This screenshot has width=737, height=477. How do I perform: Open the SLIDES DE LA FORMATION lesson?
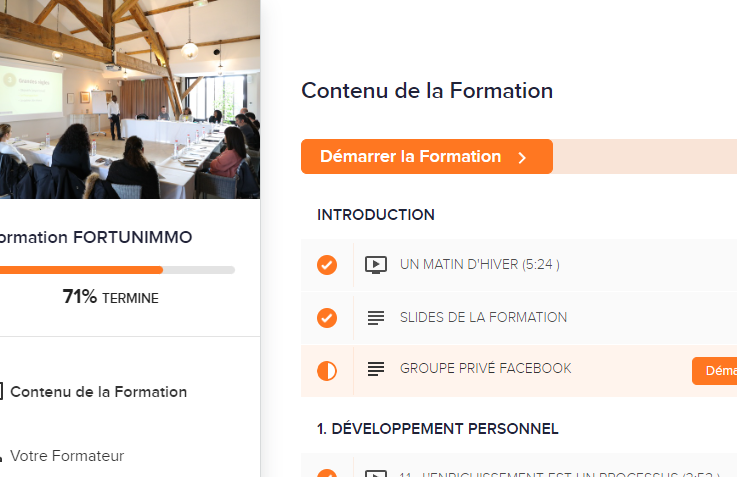tap(483, 318)
